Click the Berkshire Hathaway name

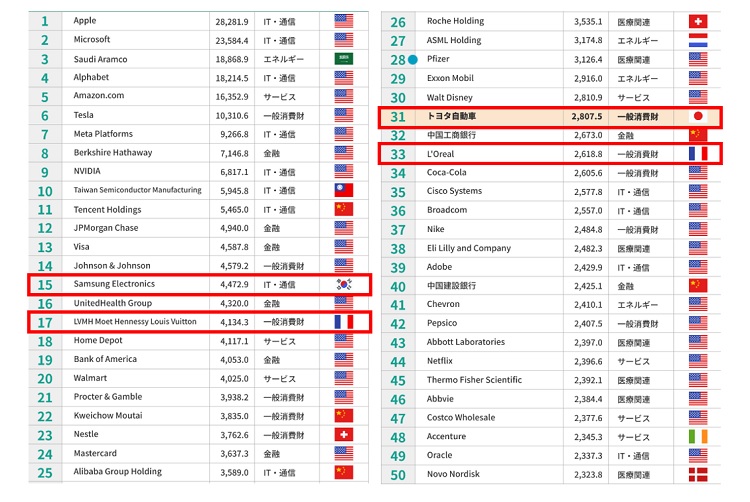tap(113, 153)
